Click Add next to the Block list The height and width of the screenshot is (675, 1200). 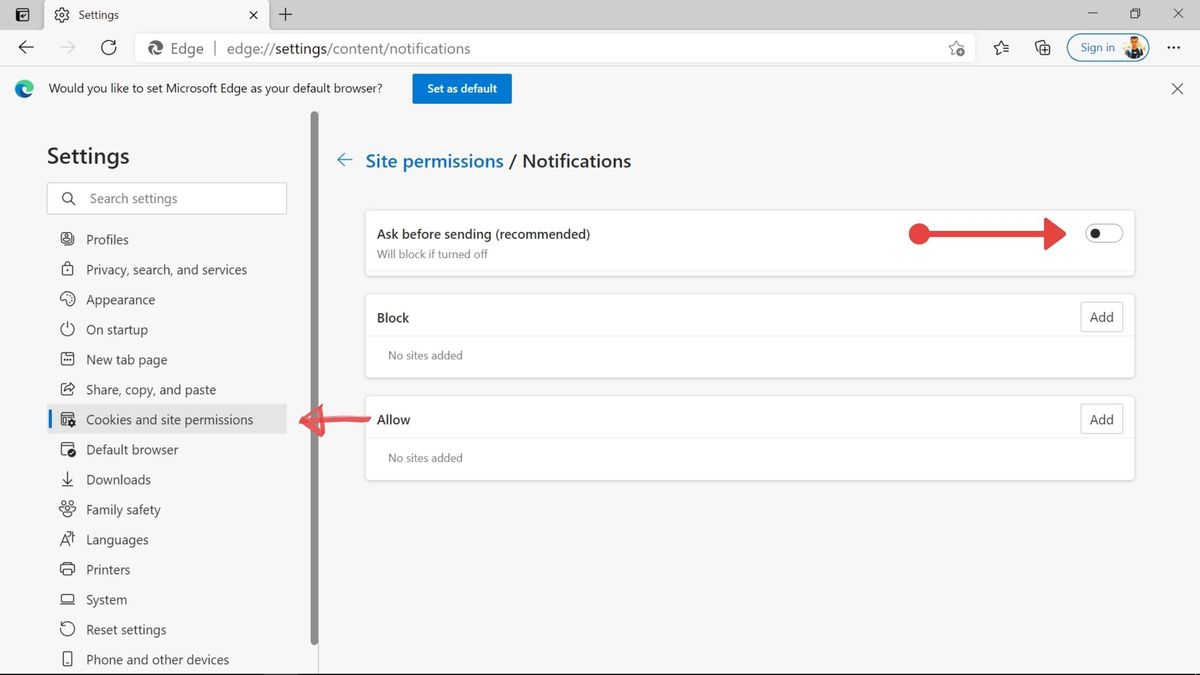point(1101,316)
